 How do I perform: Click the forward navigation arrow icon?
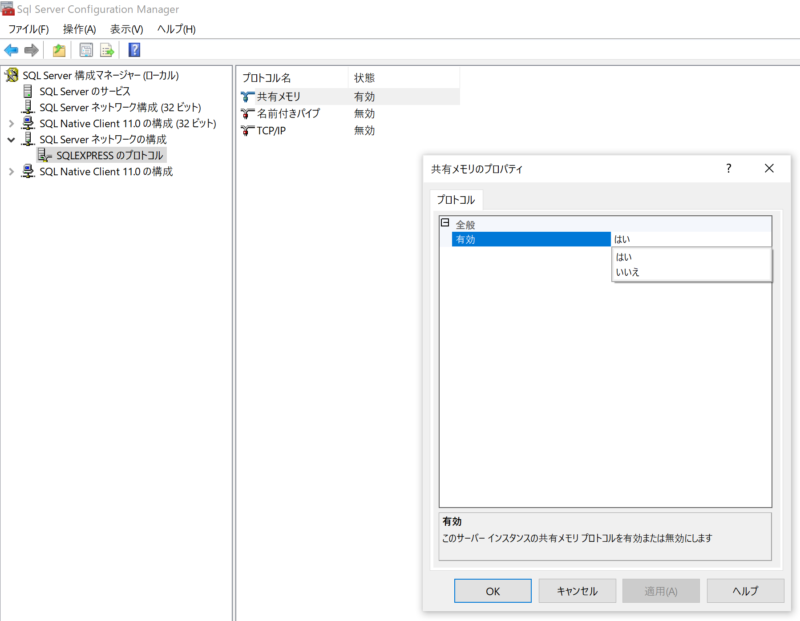coord(32,50)
